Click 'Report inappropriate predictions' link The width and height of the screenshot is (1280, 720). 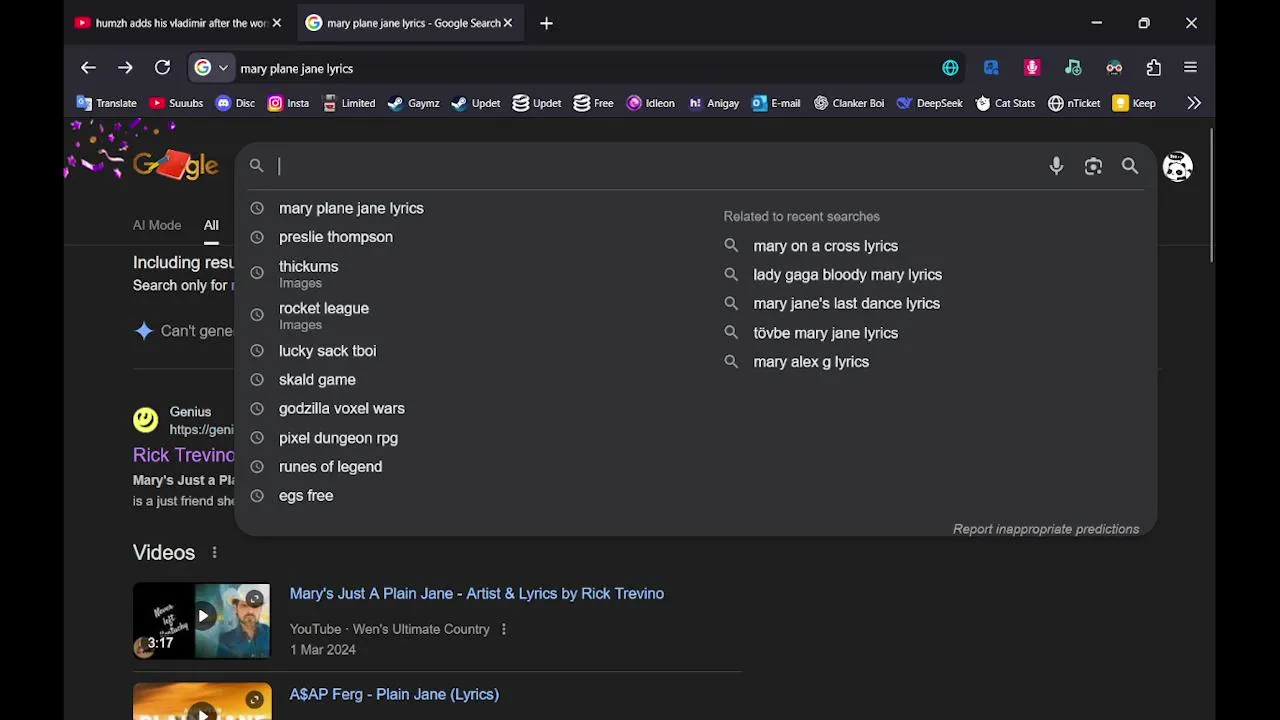pos(1046,529)
